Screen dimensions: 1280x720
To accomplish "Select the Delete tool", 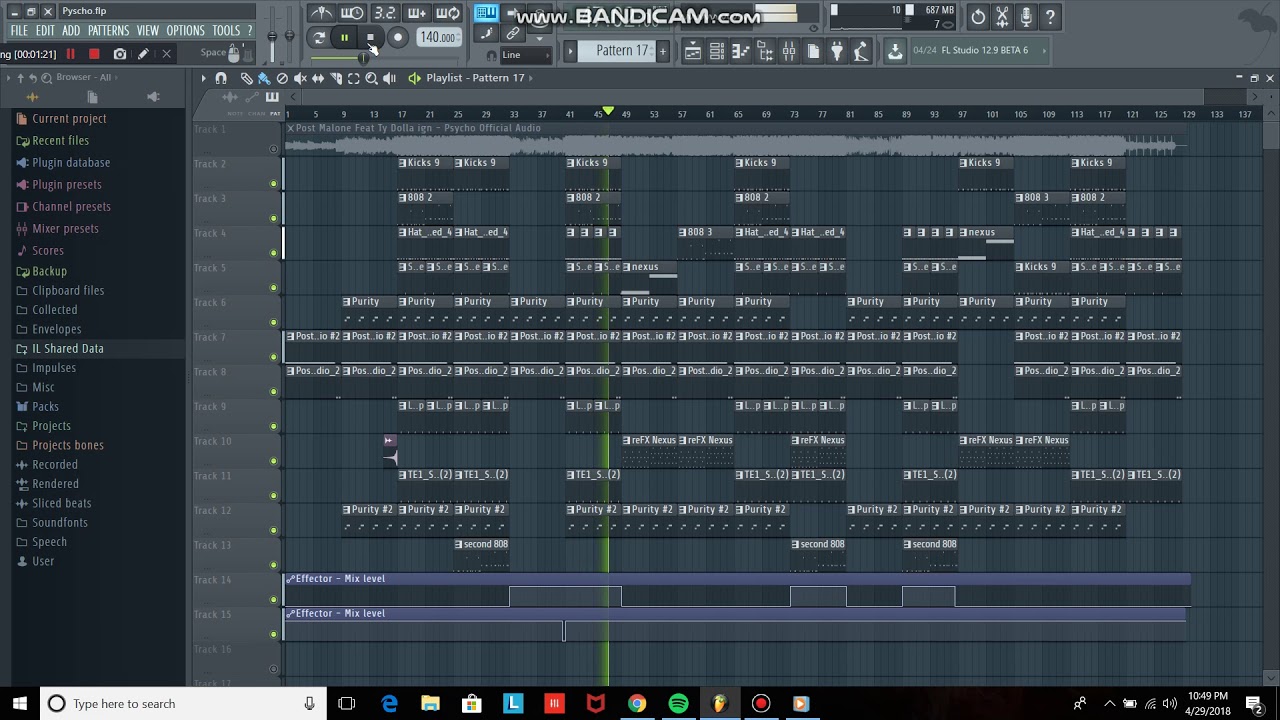I will (x=282, y=78).
